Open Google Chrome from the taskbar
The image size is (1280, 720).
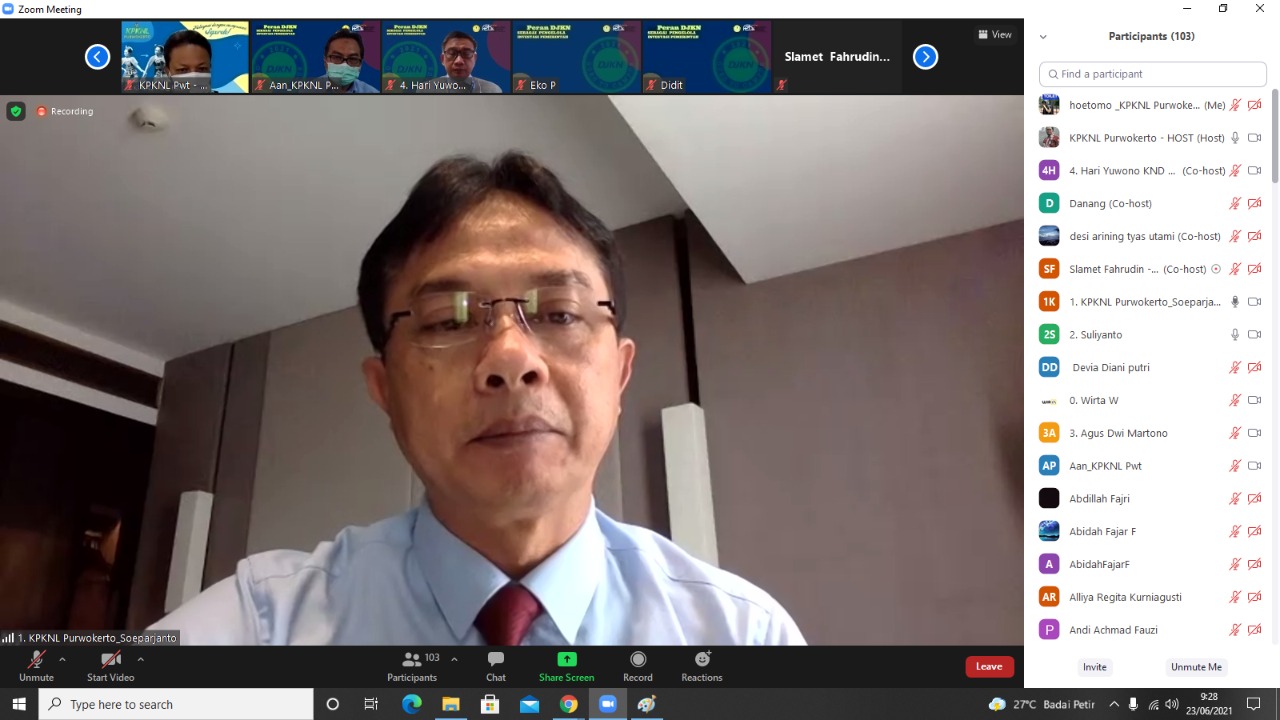click(568, 704)
